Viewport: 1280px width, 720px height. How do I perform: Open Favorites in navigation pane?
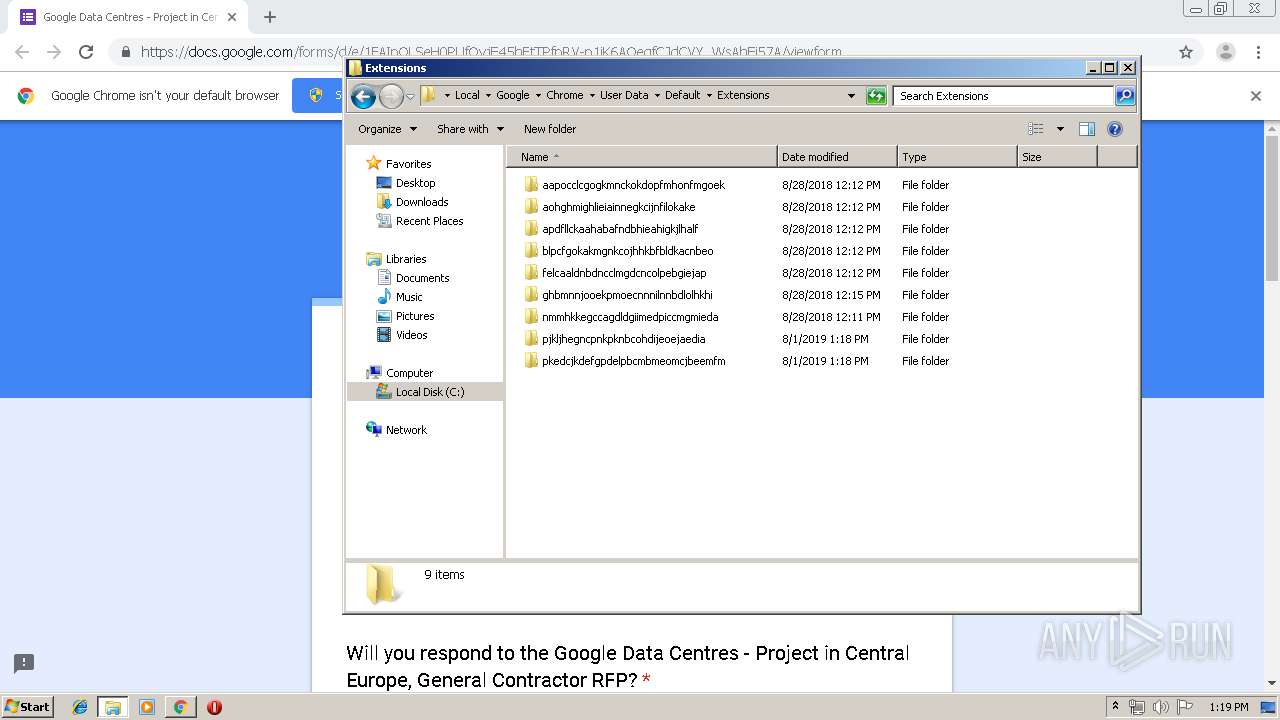(x=408, y=164)
